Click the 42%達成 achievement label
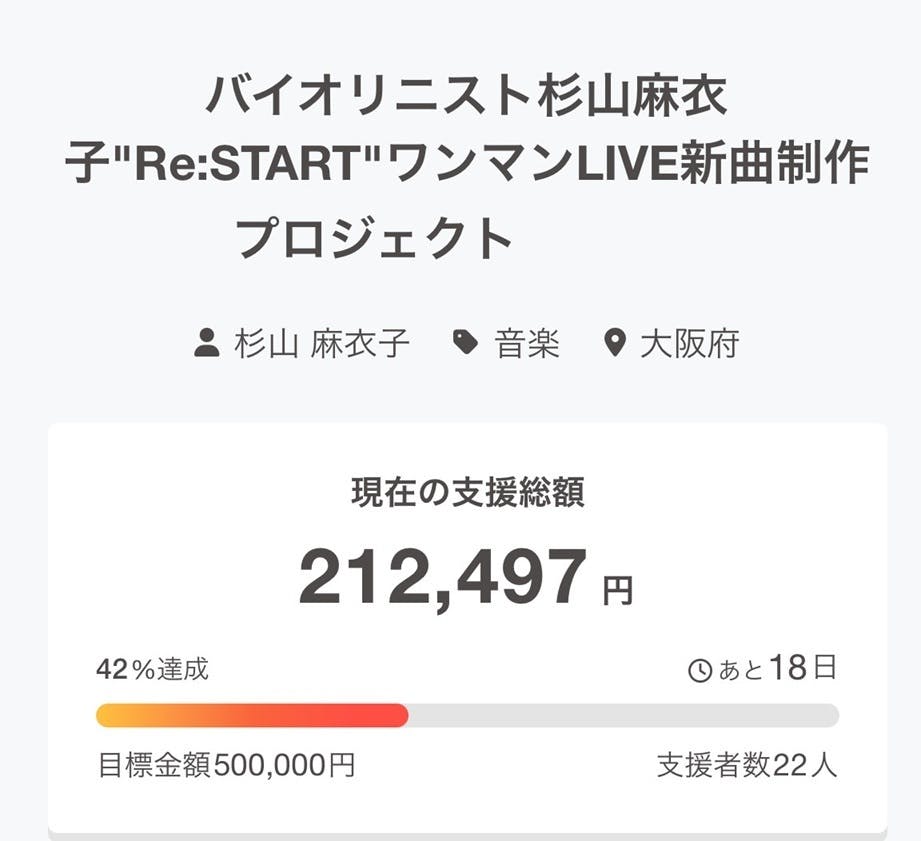 [152, 669]
